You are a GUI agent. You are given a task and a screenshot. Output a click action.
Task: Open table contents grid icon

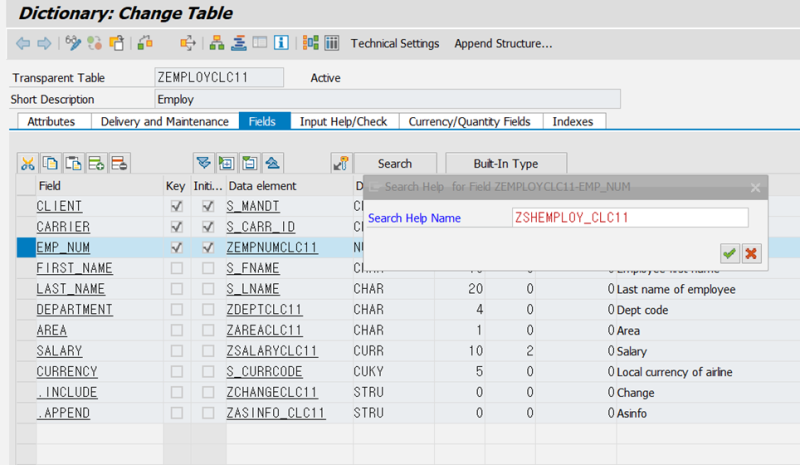click(x=332, y=43)
